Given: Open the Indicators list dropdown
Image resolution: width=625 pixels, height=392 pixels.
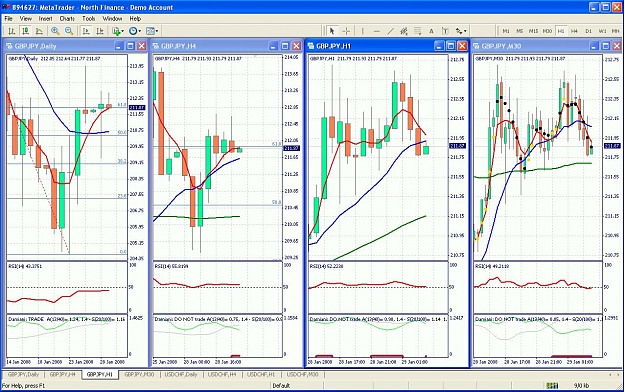Looking at the screenshot, I should point(118,31).
